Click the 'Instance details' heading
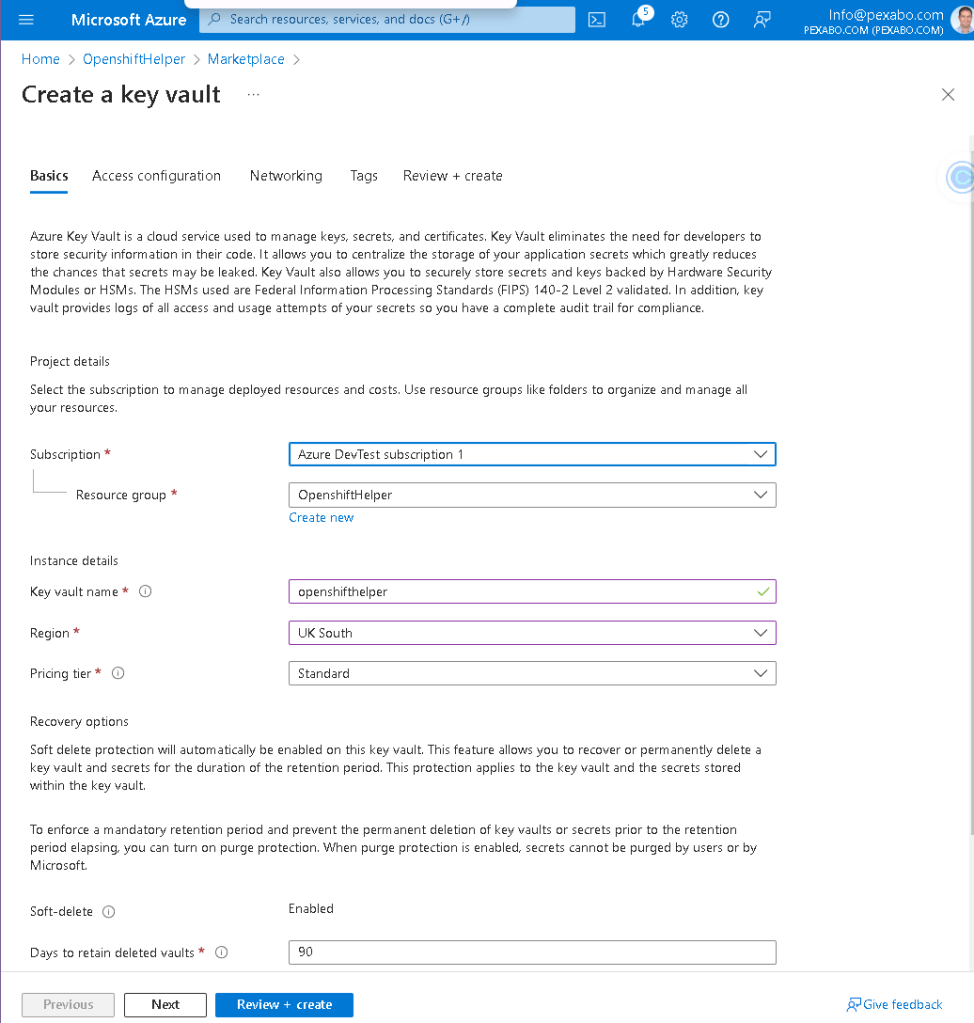The height and width of the screenshot is (1023, 974). point(74,560)
